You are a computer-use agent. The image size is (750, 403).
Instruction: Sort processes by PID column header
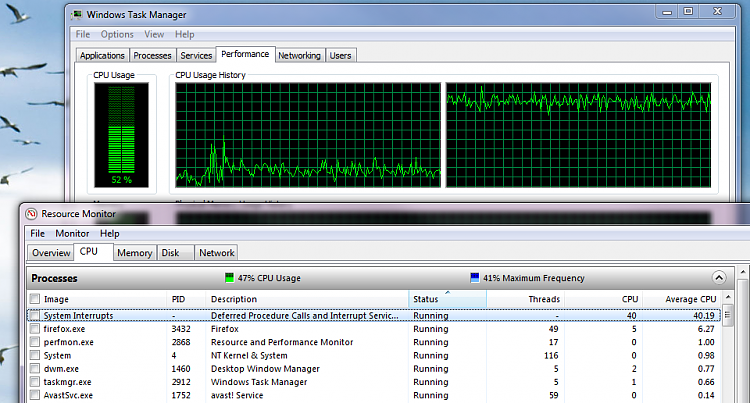186,299
